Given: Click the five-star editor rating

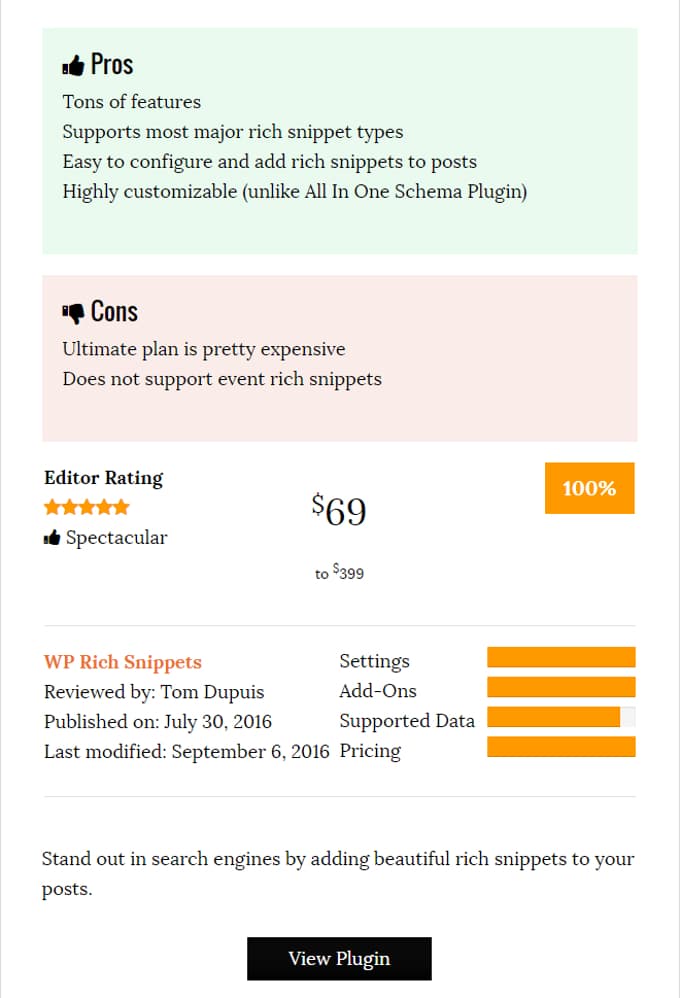Looking at the screenshot, I should click(87, 507).
